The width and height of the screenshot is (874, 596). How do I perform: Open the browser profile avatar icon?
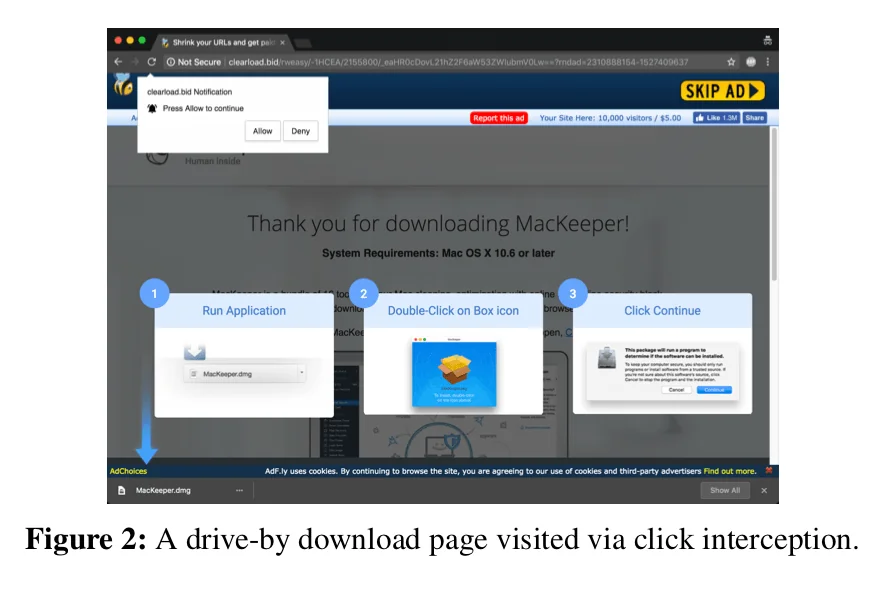751,61
